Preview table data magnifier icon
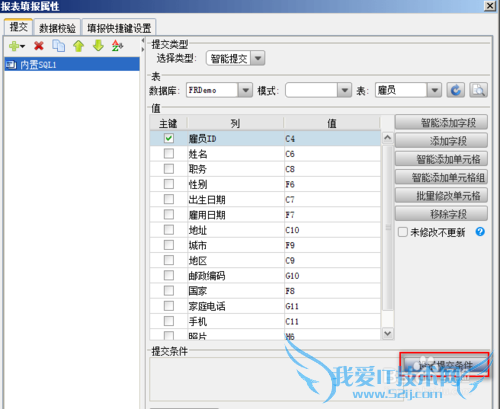Image resolution: width=500 pixels, height=409 pixels. pos(479,90)
